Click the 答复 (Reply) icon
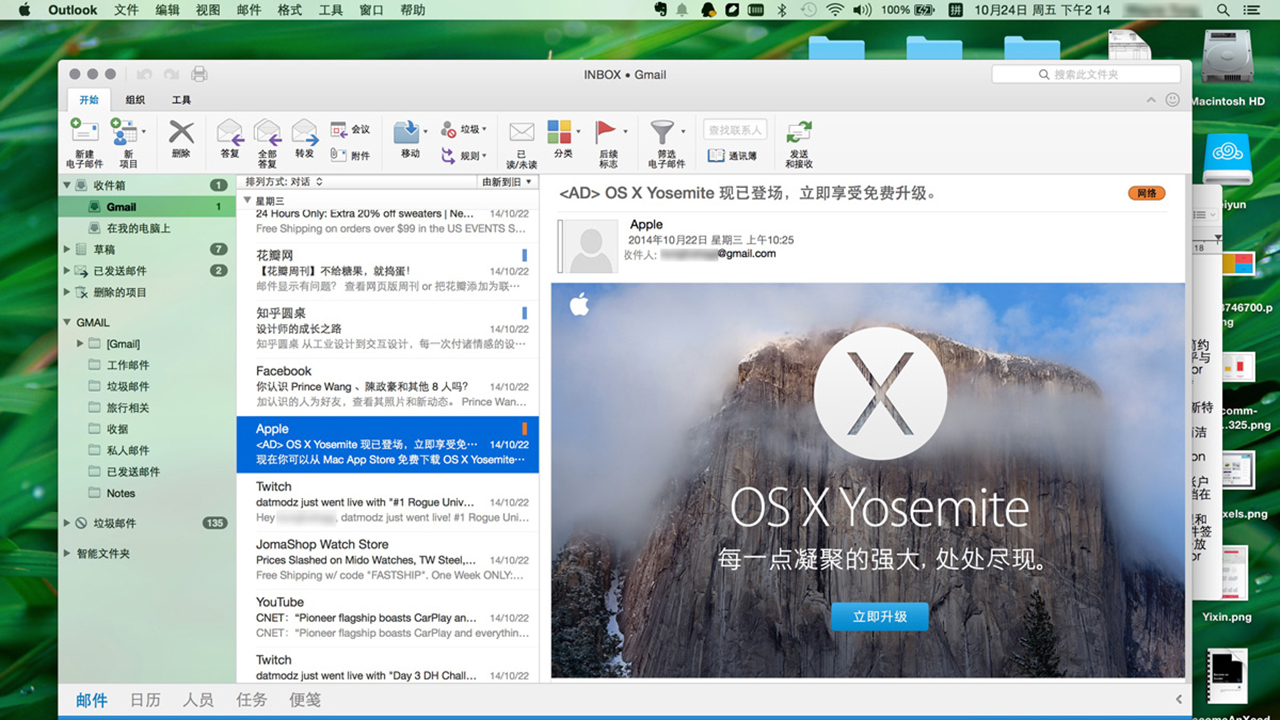Viewport: 1280px width, 720px height. click(230, 133)
